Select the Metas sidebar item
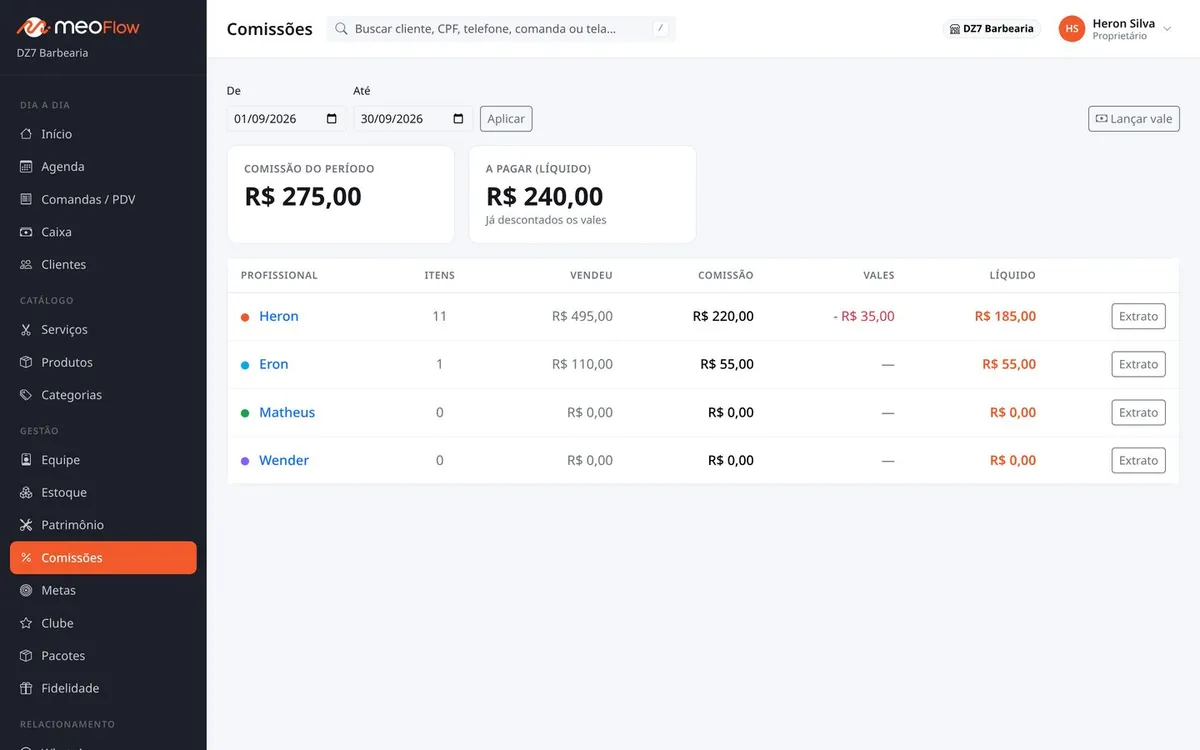Image resolution: width=1200 pixels, height=750 pixels. tap(103, 591)
